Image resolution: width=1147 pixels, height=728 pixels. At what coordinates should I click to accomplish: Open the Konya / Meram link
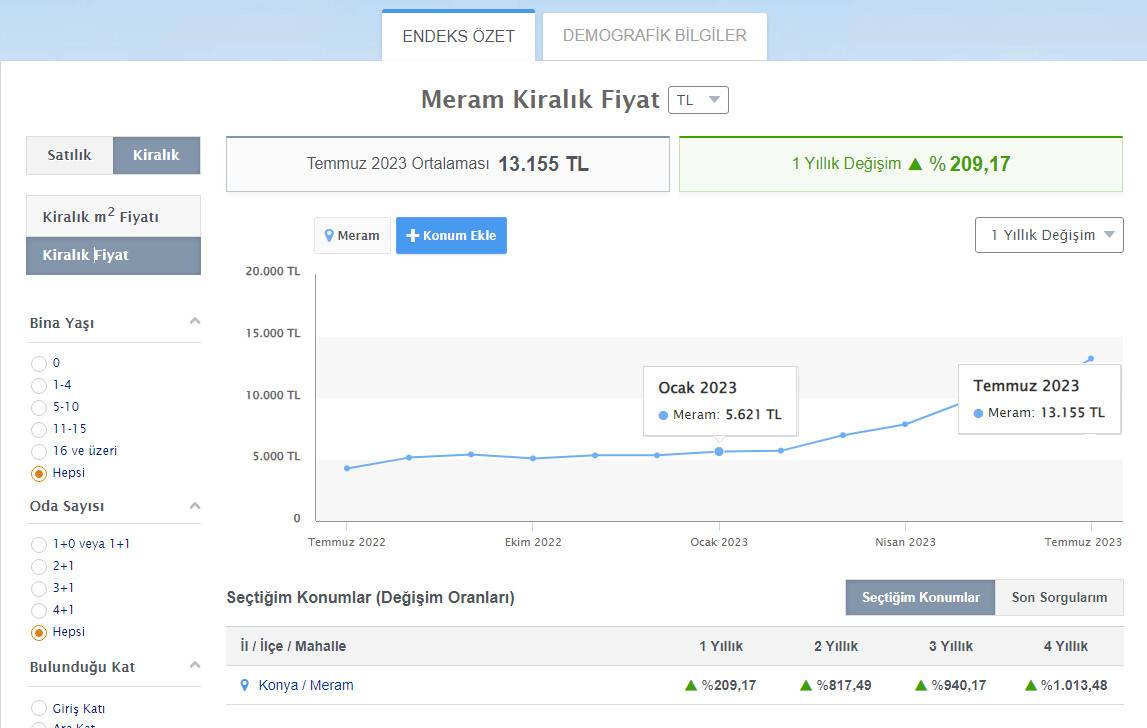pos(306,686)
